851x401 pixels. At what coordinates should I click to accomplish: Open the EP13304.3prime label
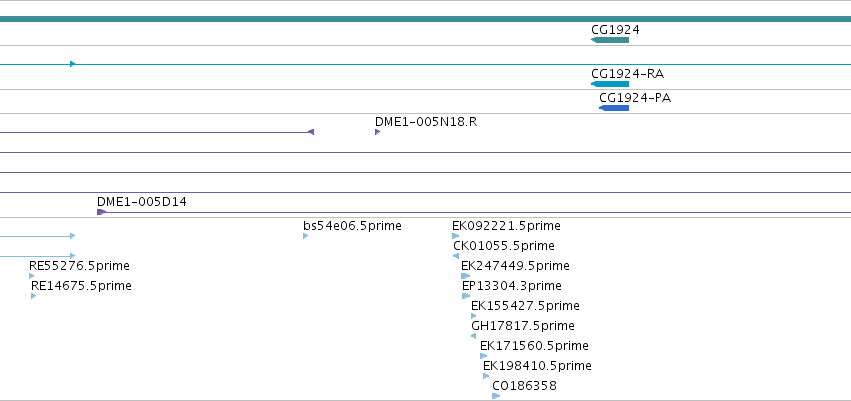tap(512, 286)
